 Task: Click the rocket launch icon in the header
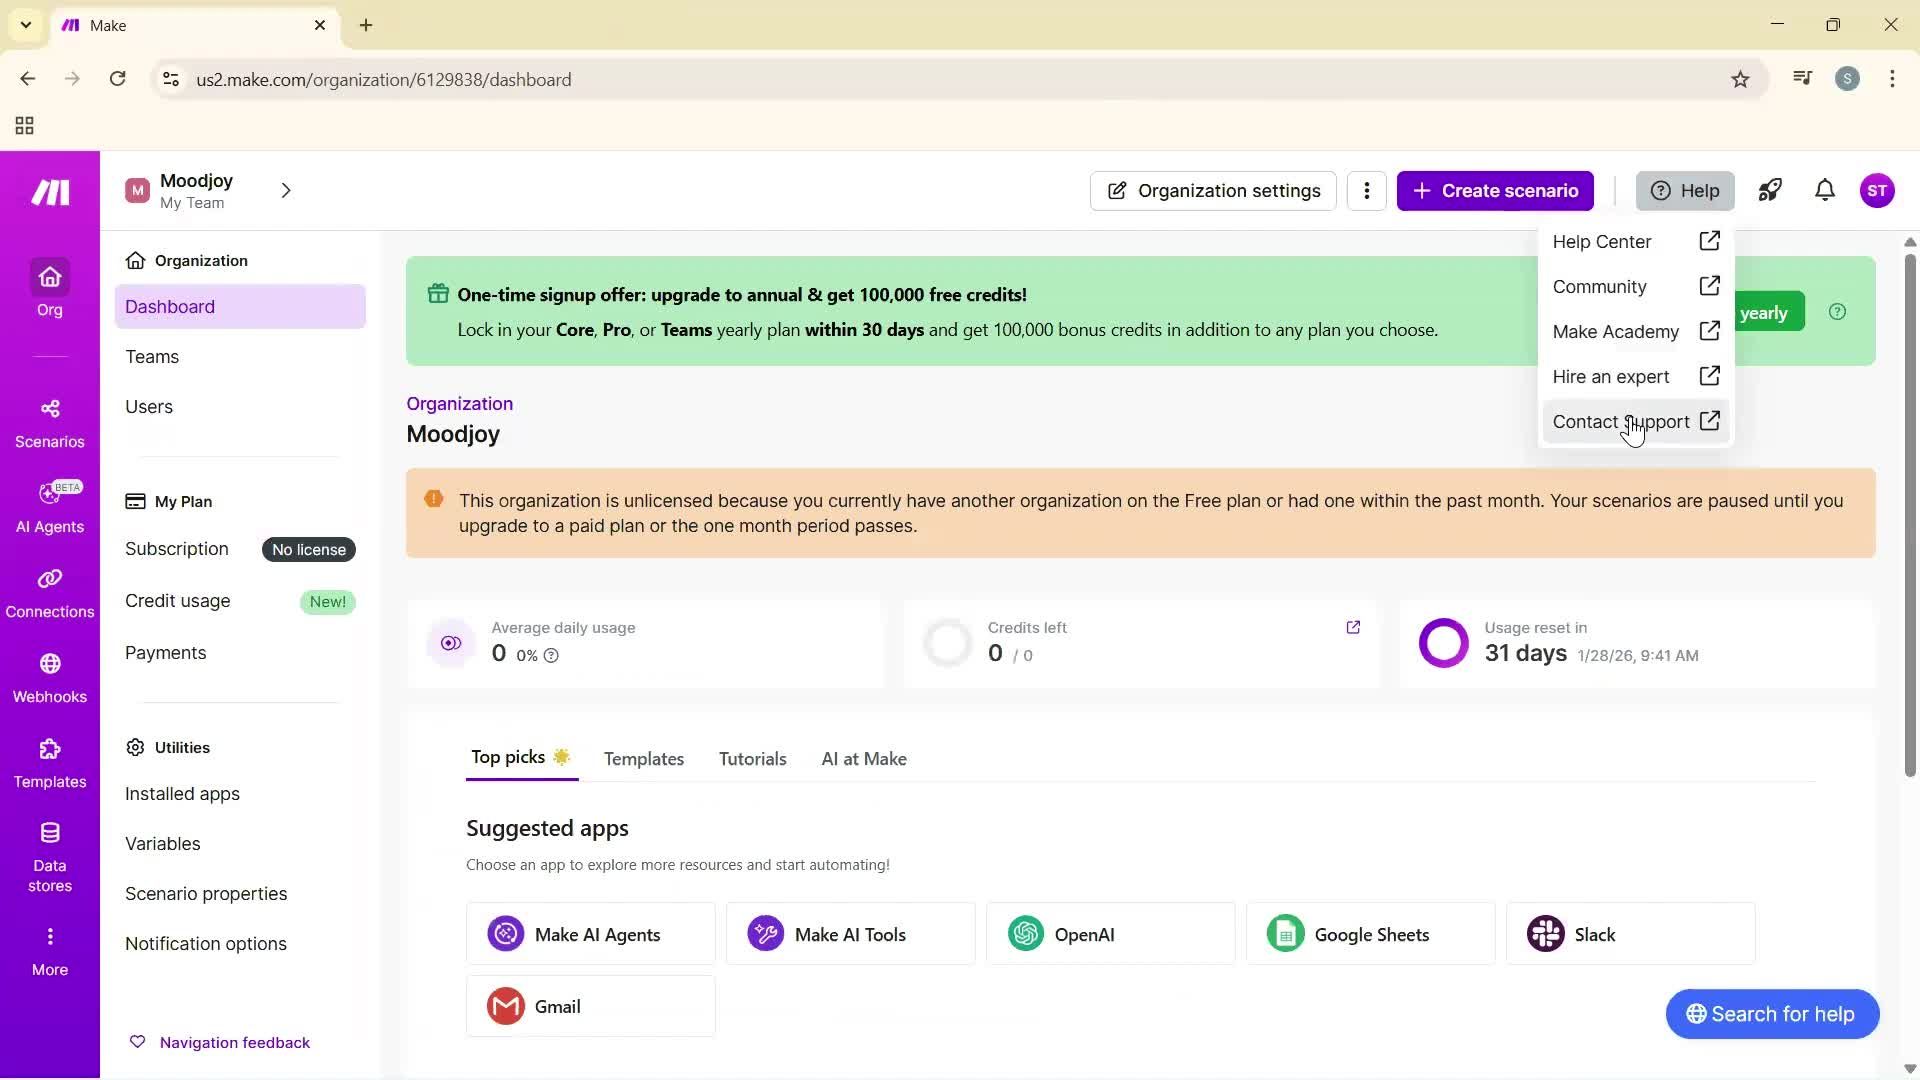(x=1770, y=190)
